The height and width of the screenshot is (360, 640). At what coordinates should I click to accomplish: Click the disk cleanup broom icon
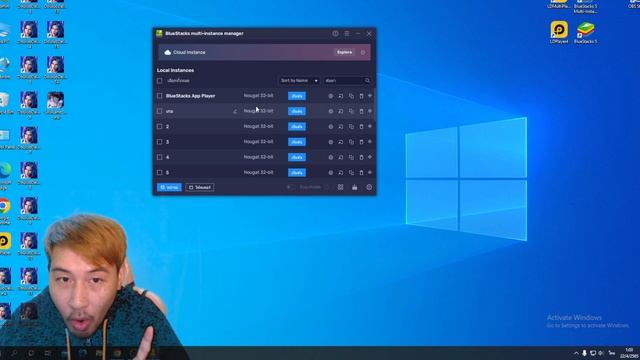(x=355, y=187)
